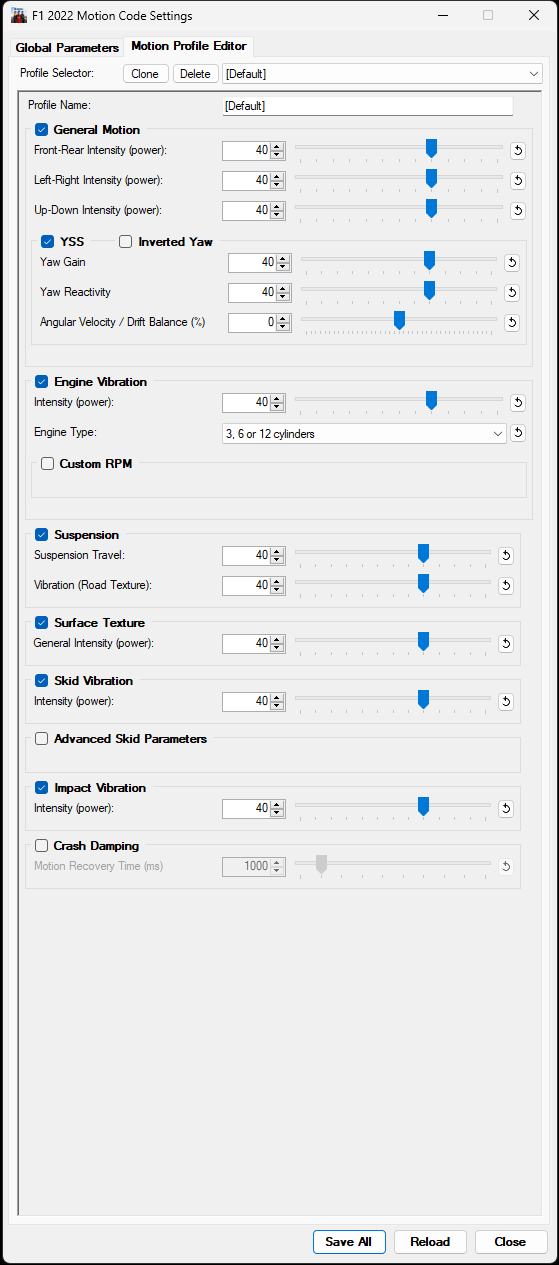The width and height of the screenshot is (559, 1265).
Task: Open the Engine Type dropdown
Action: [364, 434]
